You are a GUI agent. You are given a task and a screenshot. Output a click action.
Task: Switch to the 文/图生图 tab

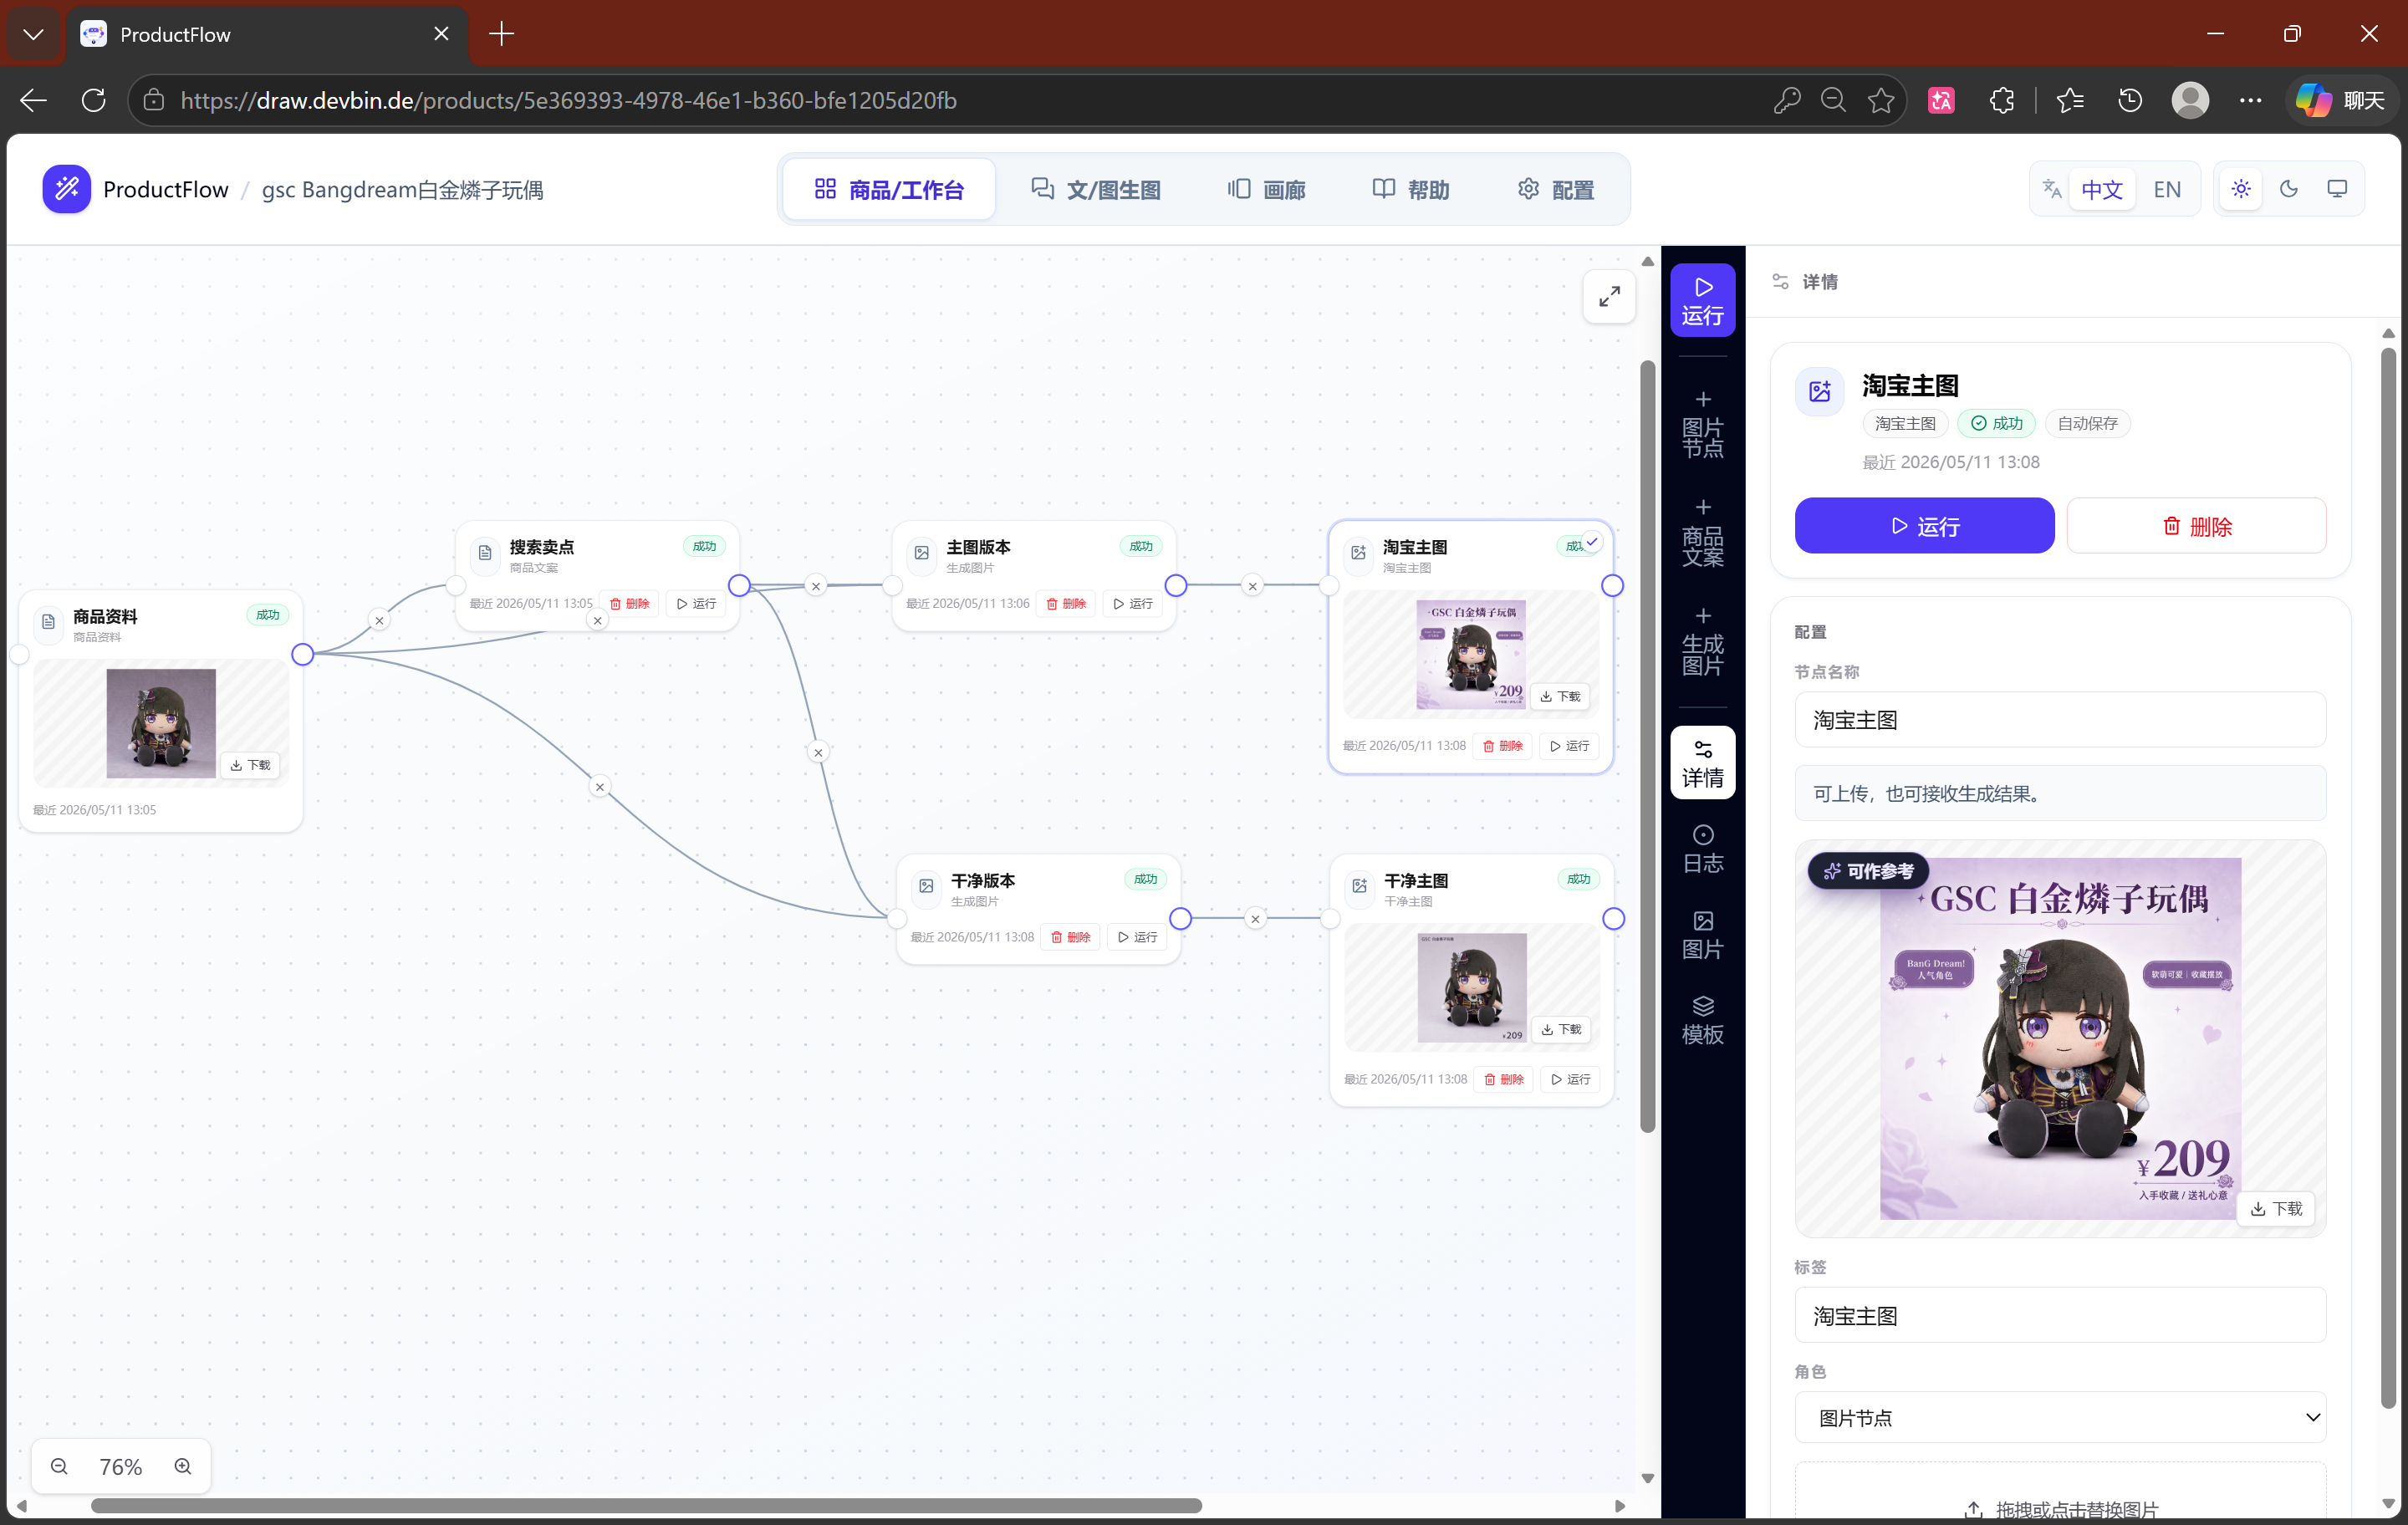pos(1096,189)
